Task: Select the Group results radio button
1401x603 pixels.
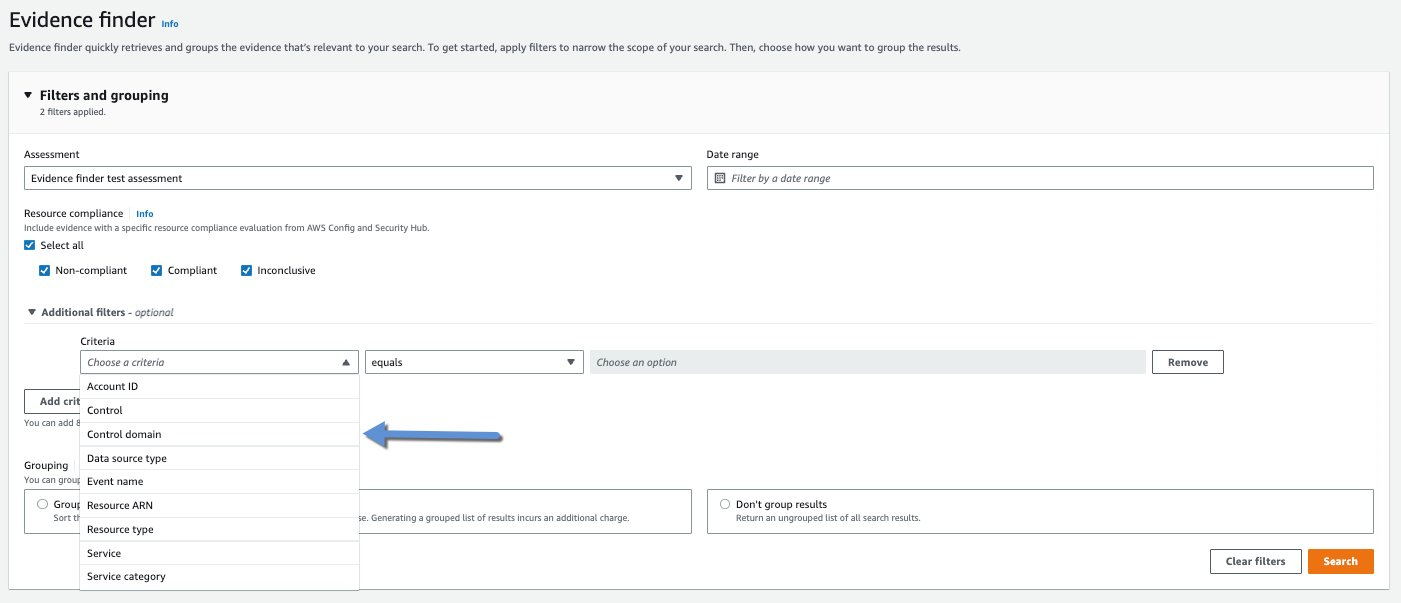Action: coord(42,504)
